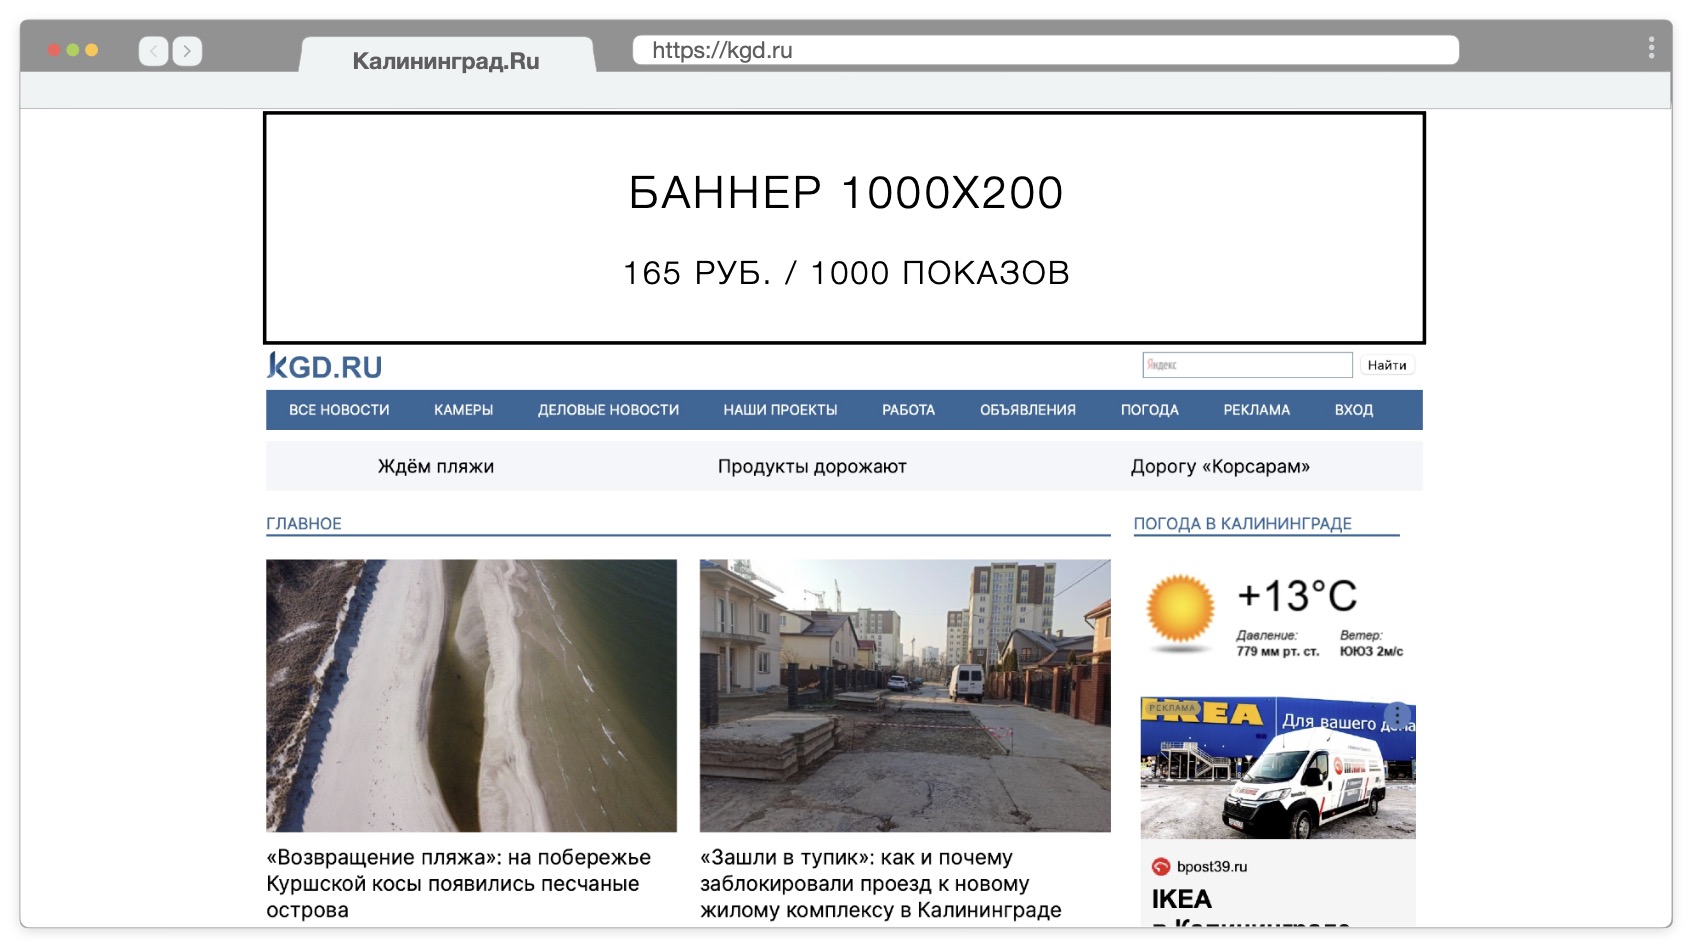Open the Дорогу «Корсарам» topic link
Image resolution: width=1693 pixels, height=947 pixels.
[x=1220, y=466]
